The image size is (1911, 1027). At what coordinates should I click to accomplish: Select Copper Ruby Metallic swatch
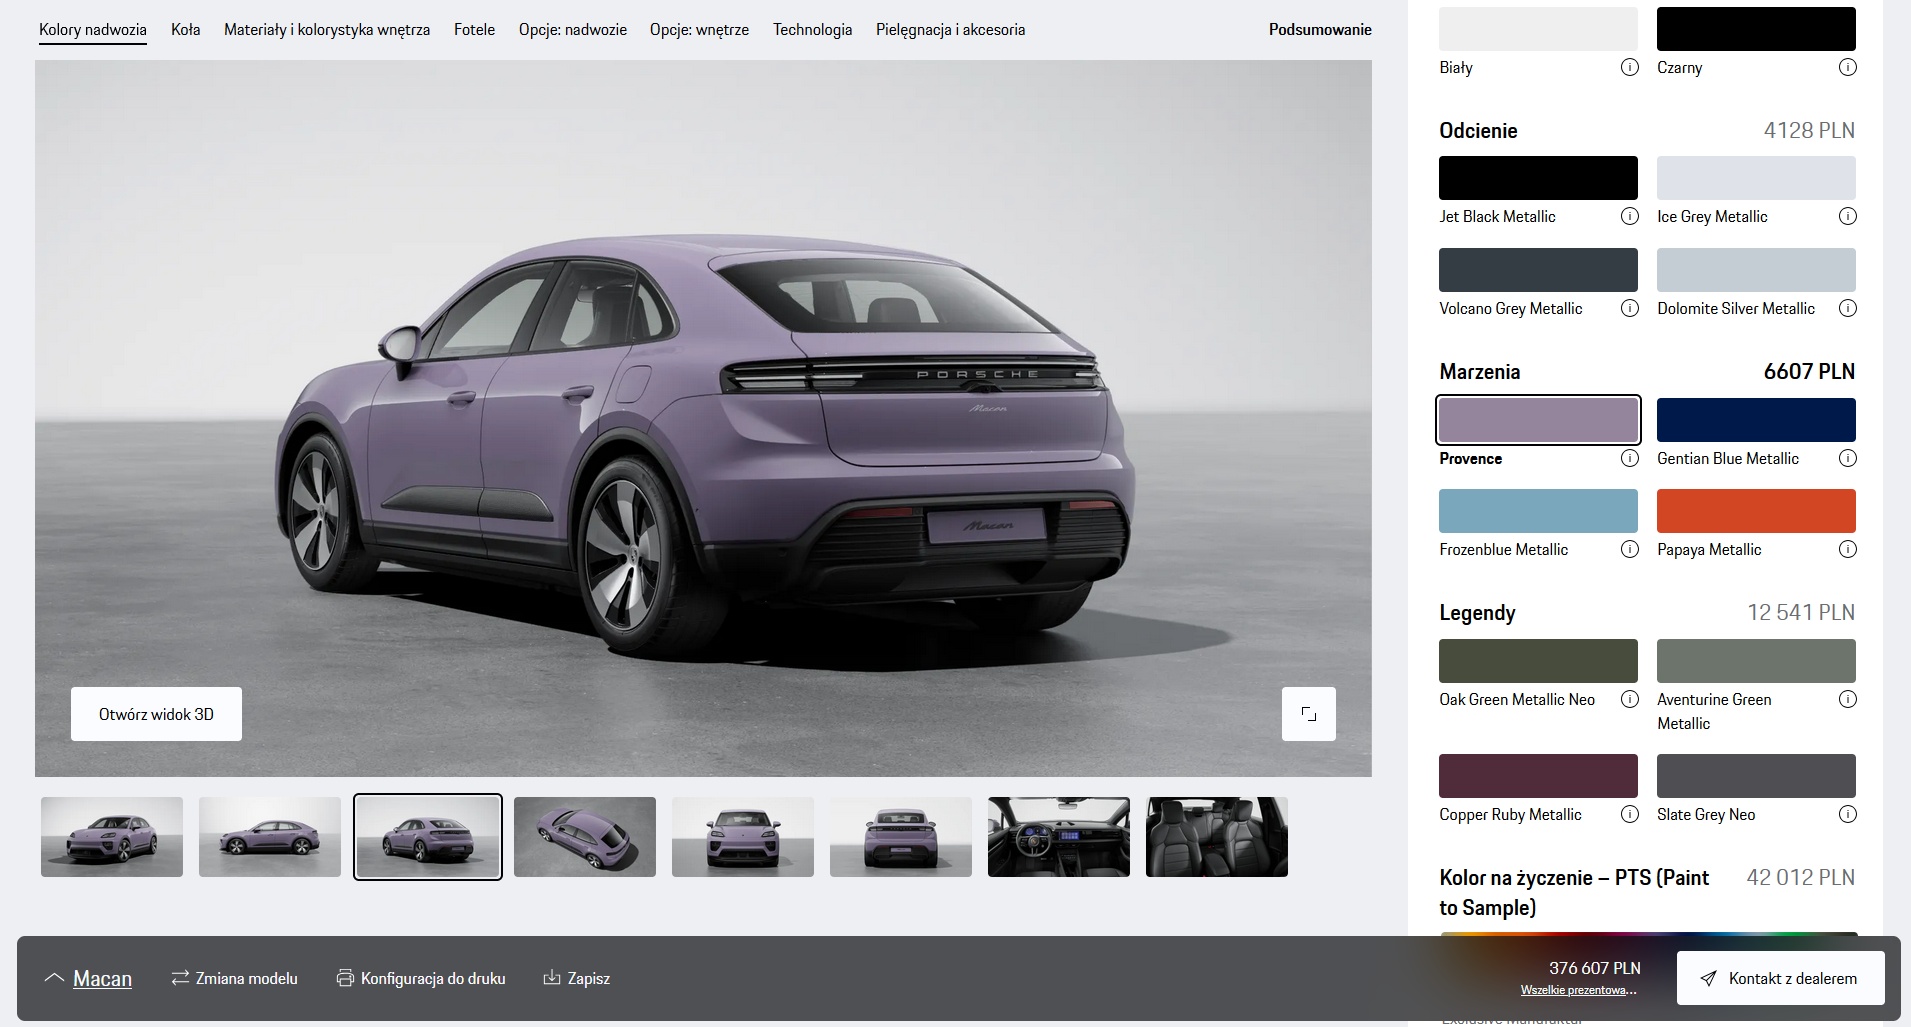click(1538, 776)
